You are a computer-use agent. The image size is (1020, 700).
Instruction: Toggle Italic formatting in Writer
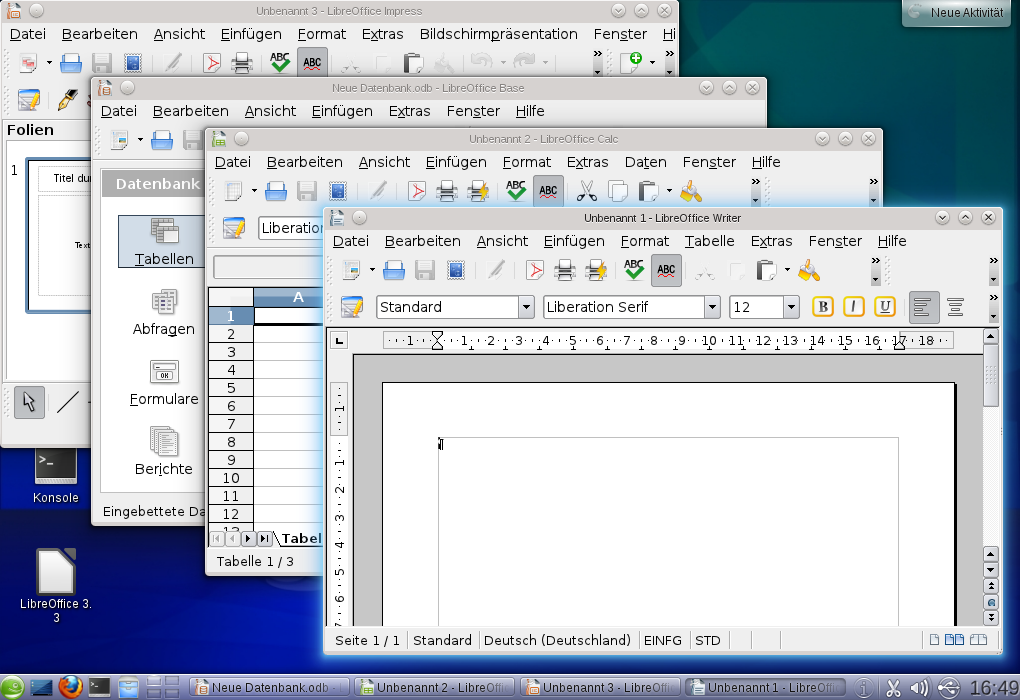point(853,307)
